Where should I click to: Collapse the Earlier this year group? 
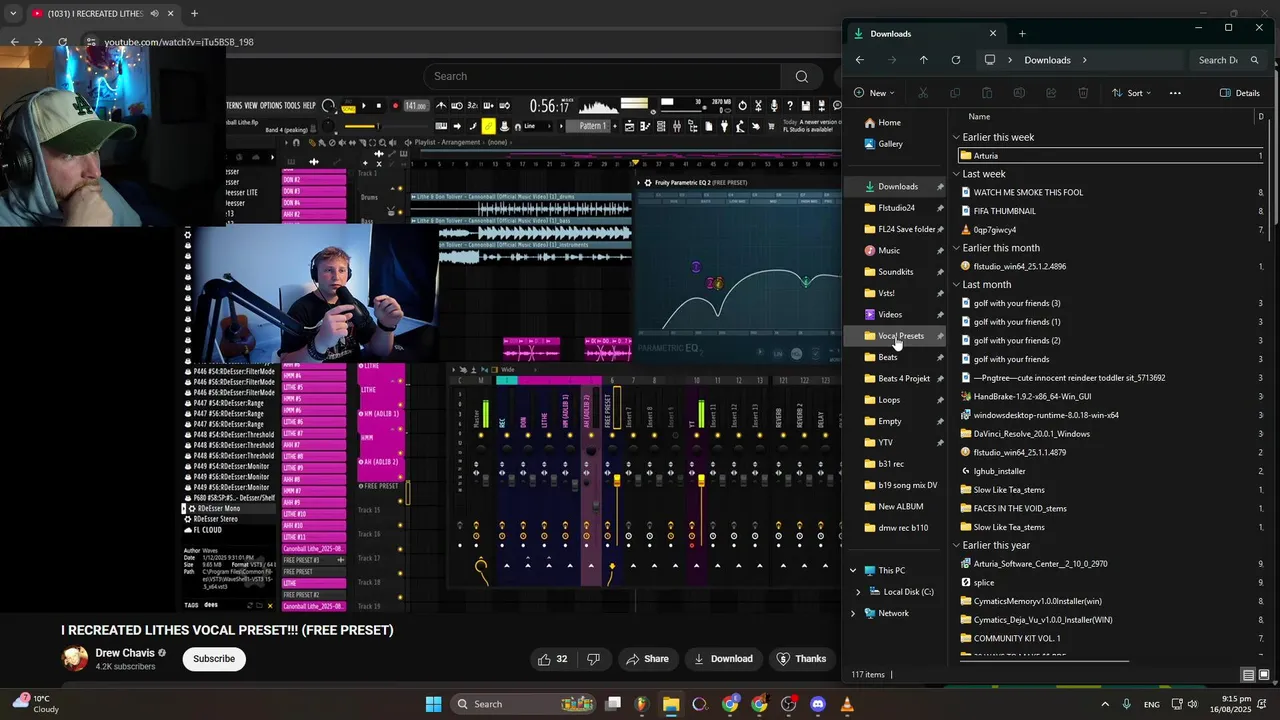click(956, 546)
